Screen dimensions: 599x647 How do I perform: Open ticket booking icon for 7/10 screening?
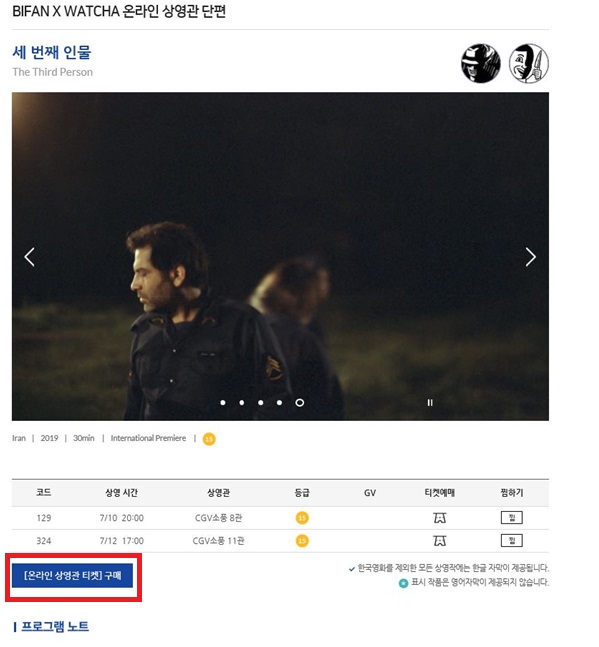pos(440,517)
